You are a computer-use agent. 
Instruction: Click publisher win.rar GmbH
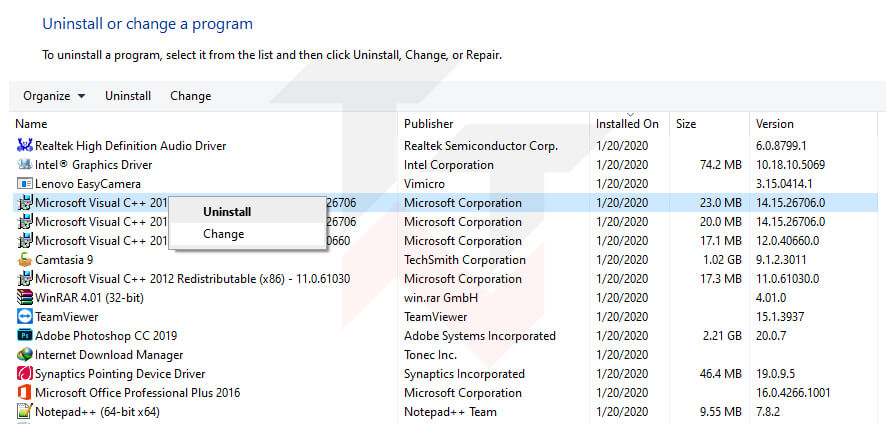[x=441, y=298]
